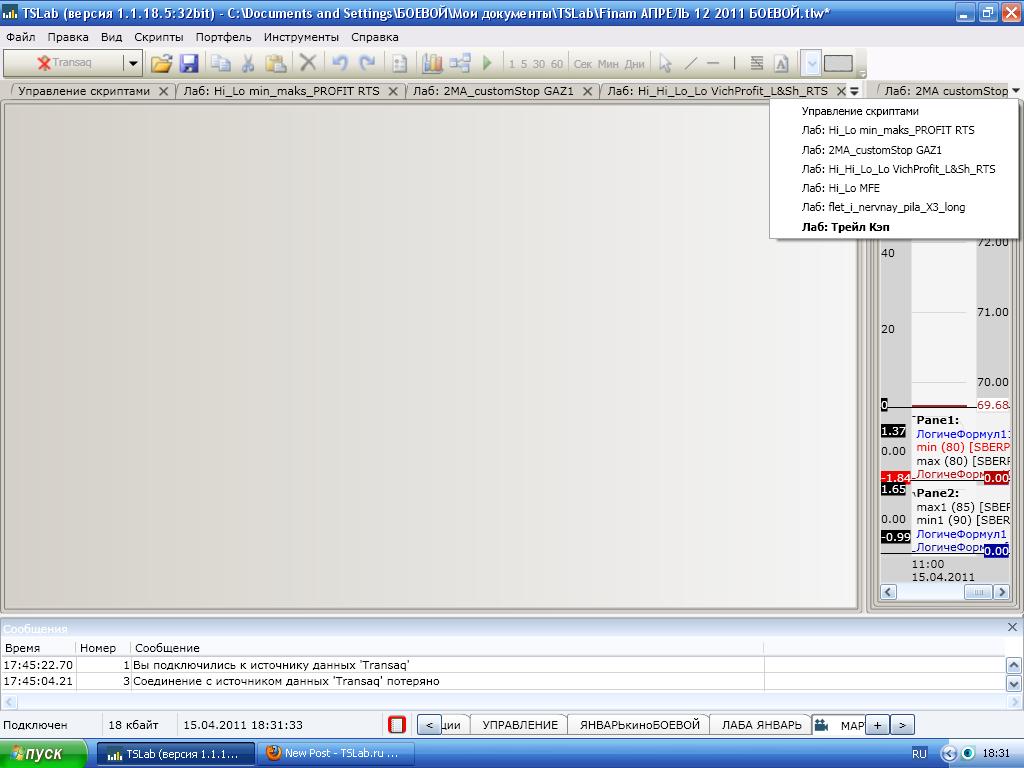This screenshot has height=768, width=1024.
Task: Select the 1 interval toolbar button
Action: tap(512, 64)
